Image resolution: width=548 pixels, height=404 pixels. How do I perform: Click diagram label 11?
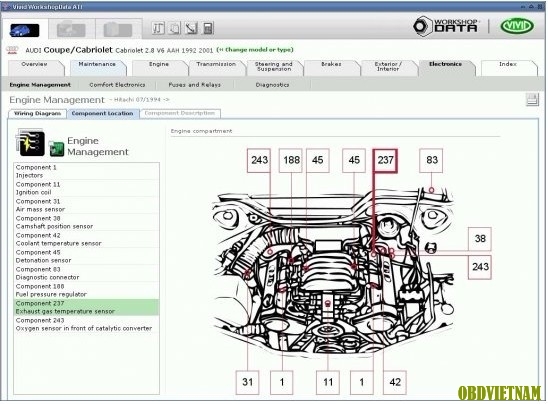[328, 382]
